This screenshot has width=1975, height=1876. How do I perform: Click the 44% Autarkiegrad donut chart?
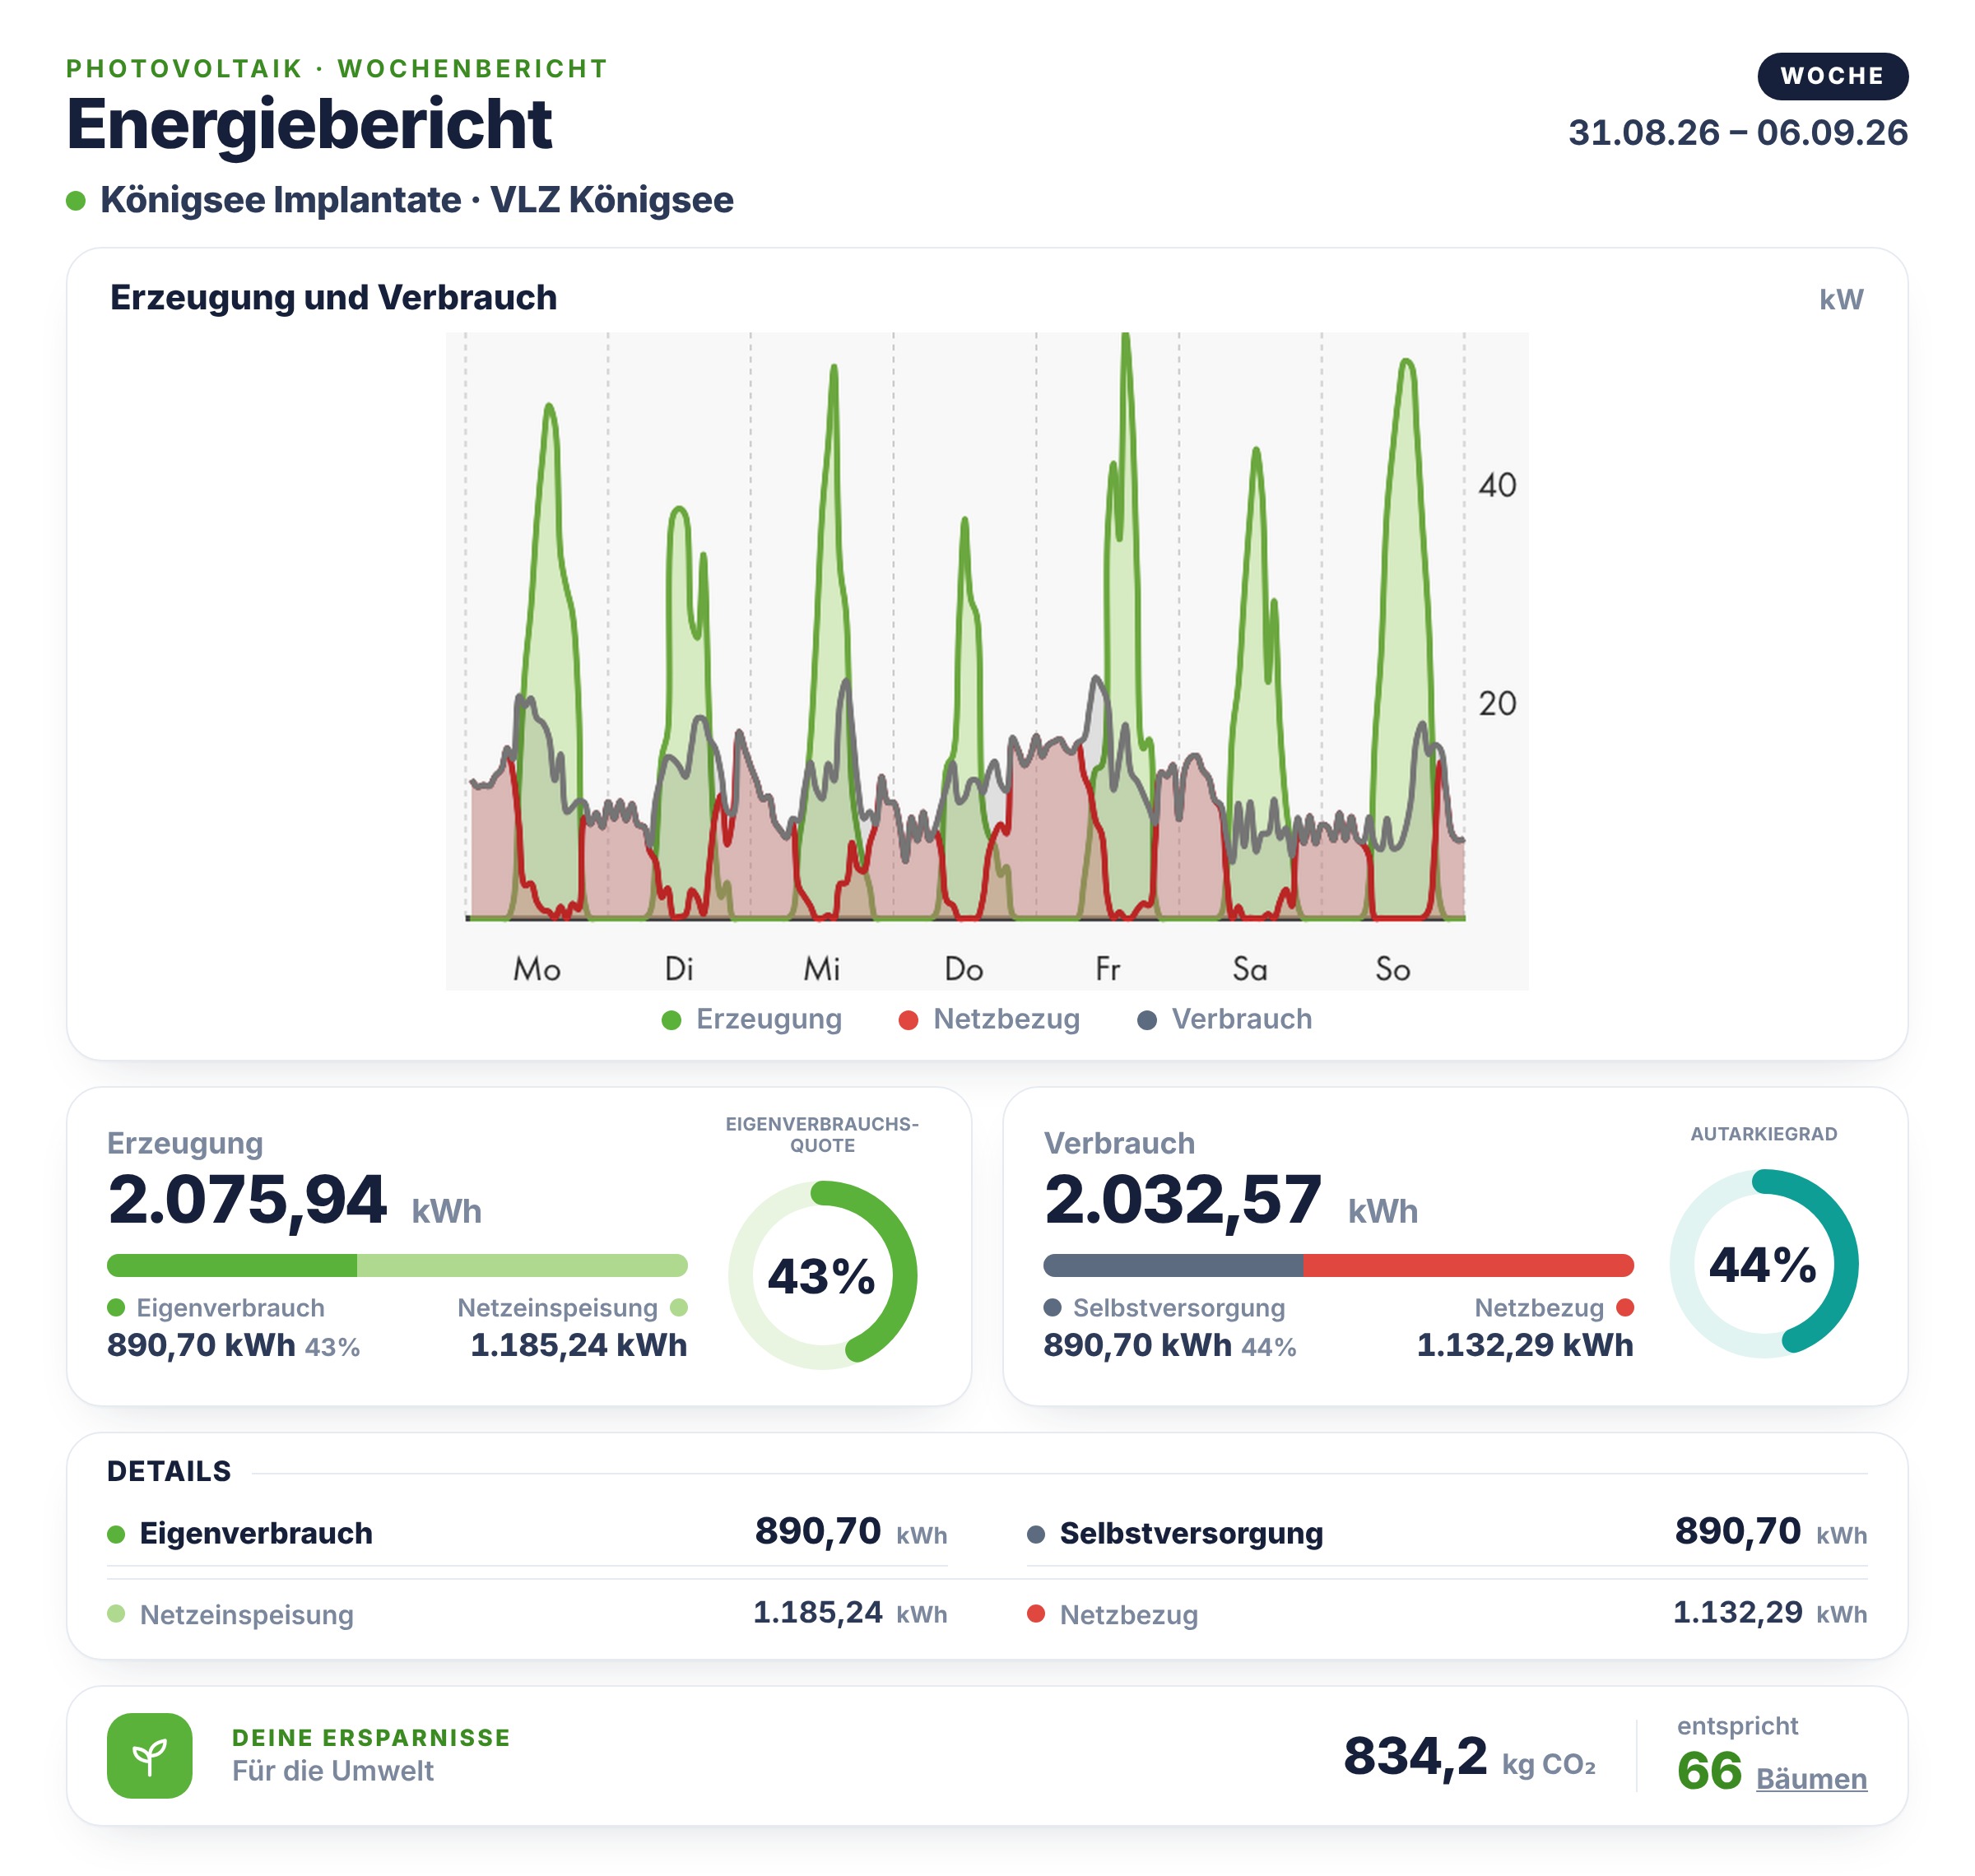pyautogui.click(x=1764, y=1264)
